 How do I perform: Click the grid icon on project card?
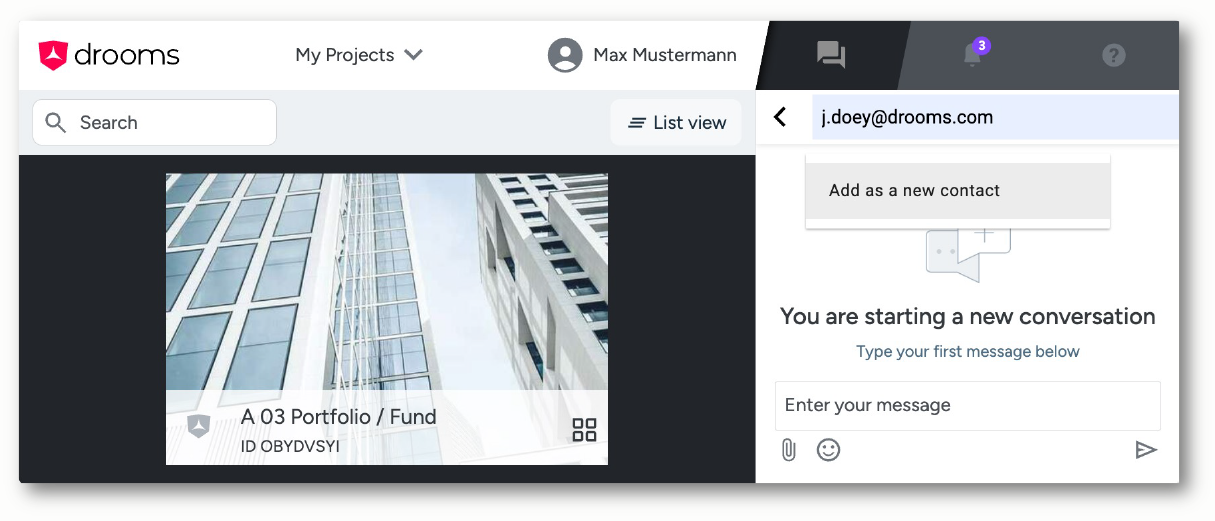pos(584,430)
